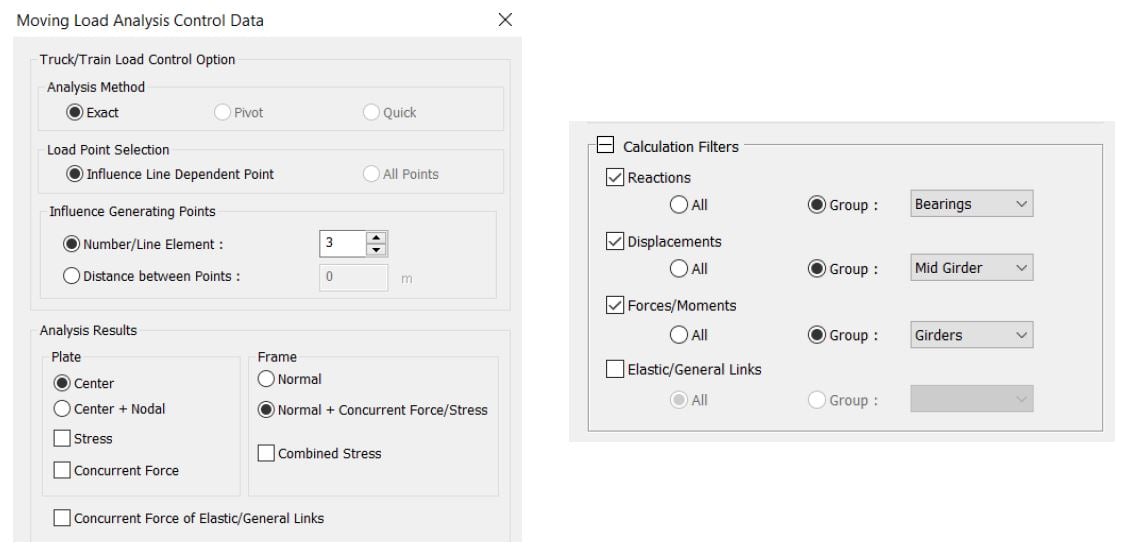
Task: Open the Bearings group dropdown
Action: click(971, 204)
